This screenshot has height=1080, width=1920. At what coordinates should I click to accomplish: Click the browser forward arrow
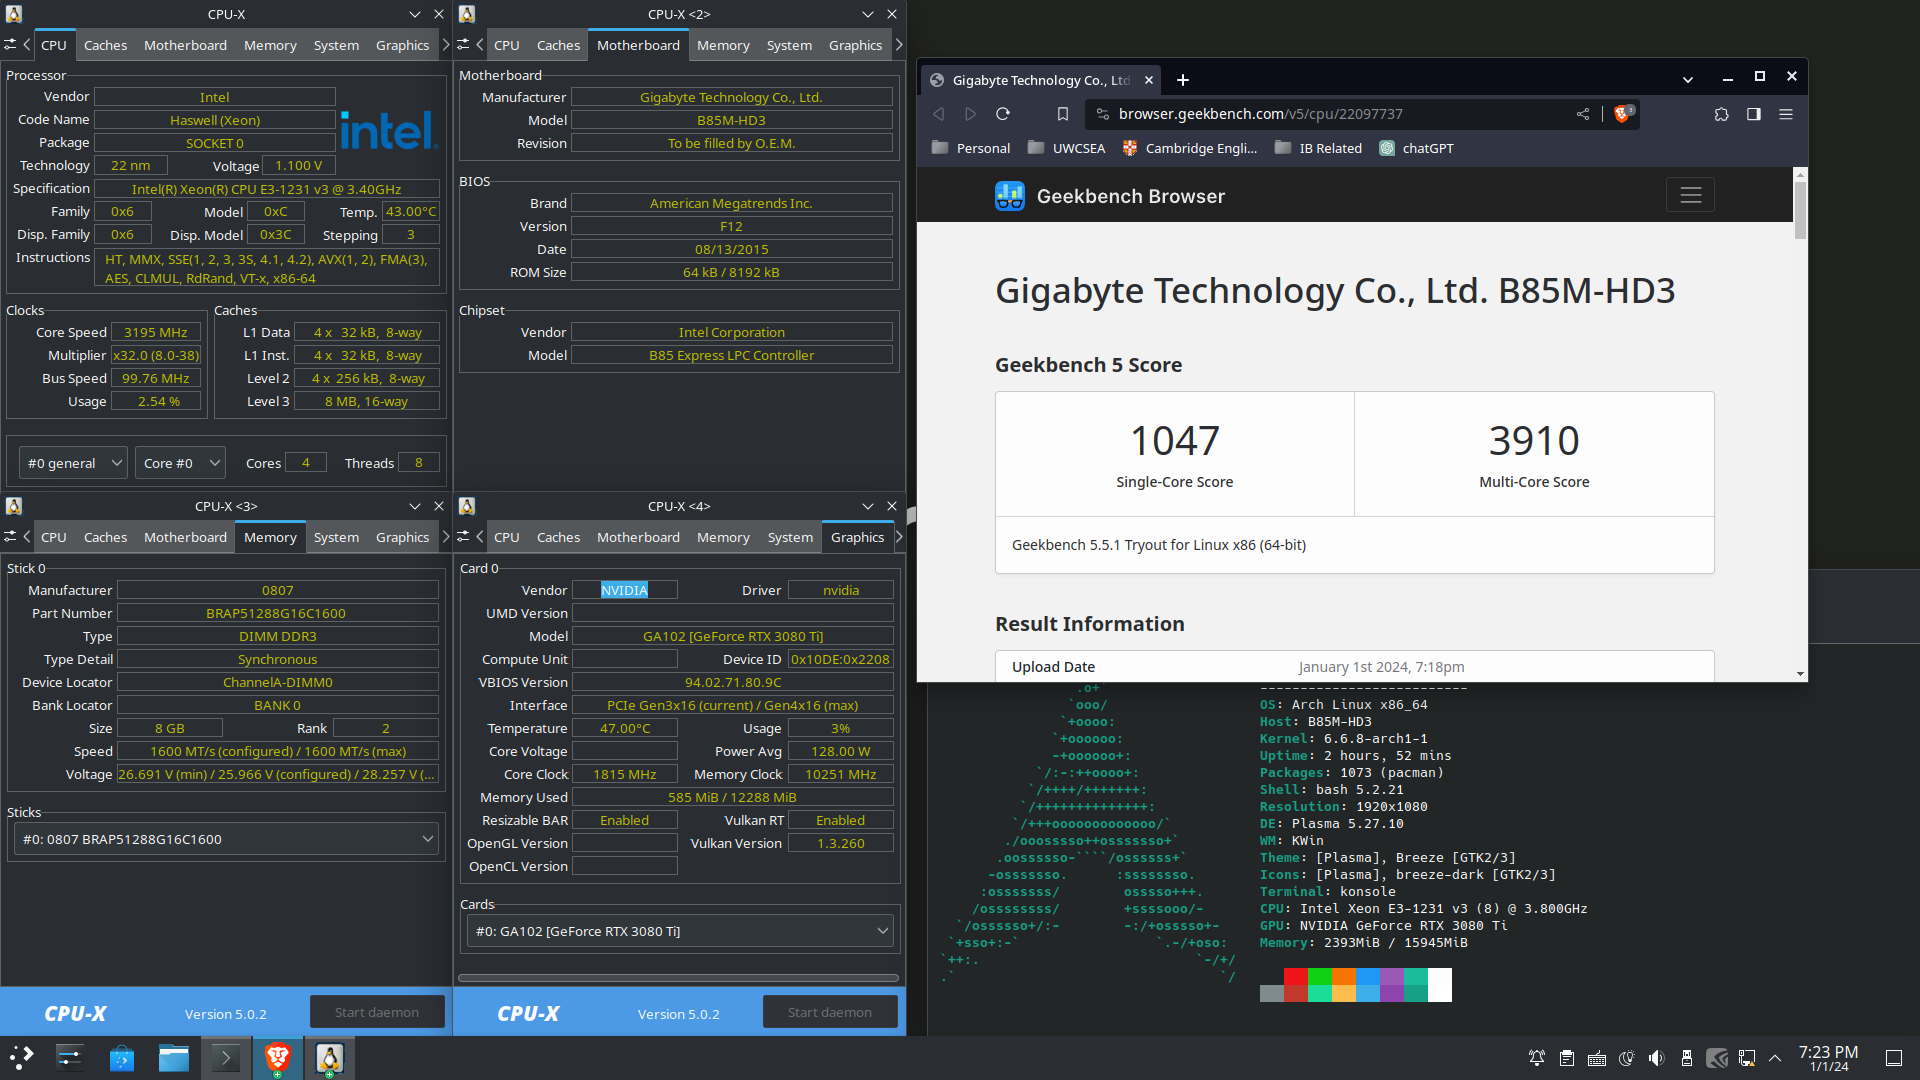coord(970,114)
